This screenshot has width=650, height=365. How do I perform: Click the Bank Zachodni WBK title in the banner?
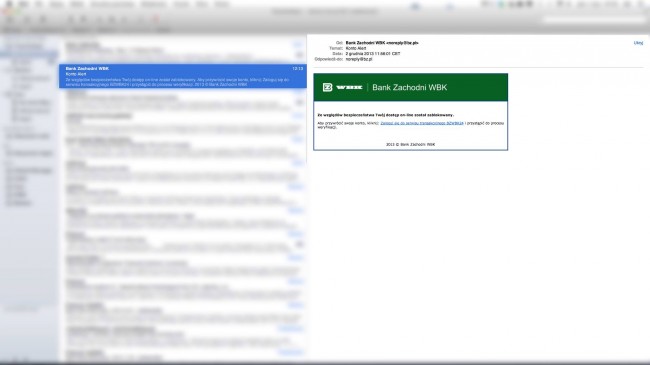coord(410,87)
